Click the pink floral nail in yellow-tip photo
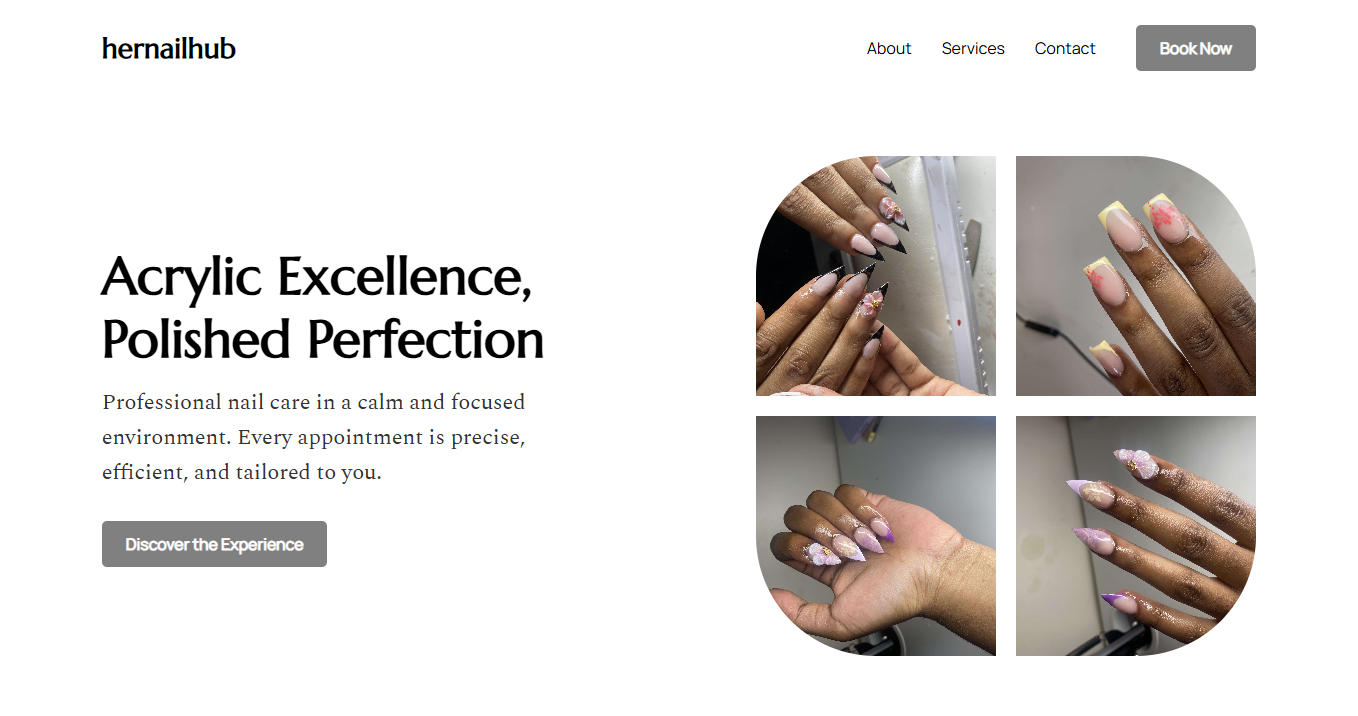Image resolution: width=1358 pixels, height=716 pixels. click(x=1163, y=217)
